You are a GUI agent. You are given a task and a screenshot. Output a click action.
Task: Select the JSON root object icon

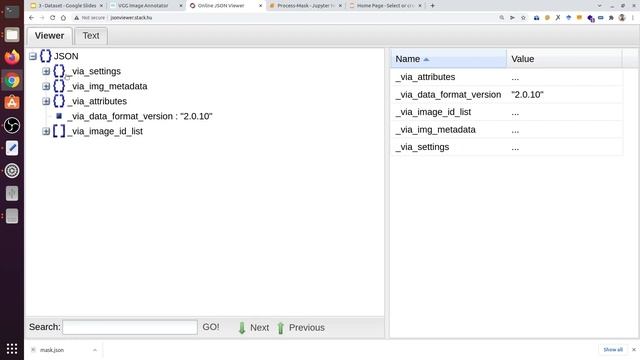[46, 56]
